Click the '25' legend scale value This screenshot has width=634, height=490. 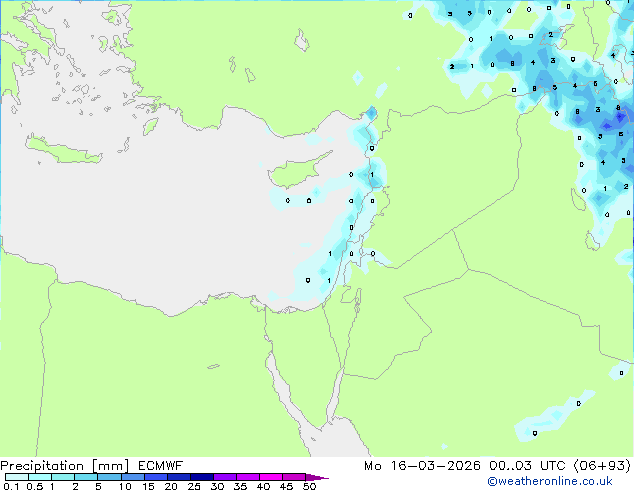coord(194,486)
